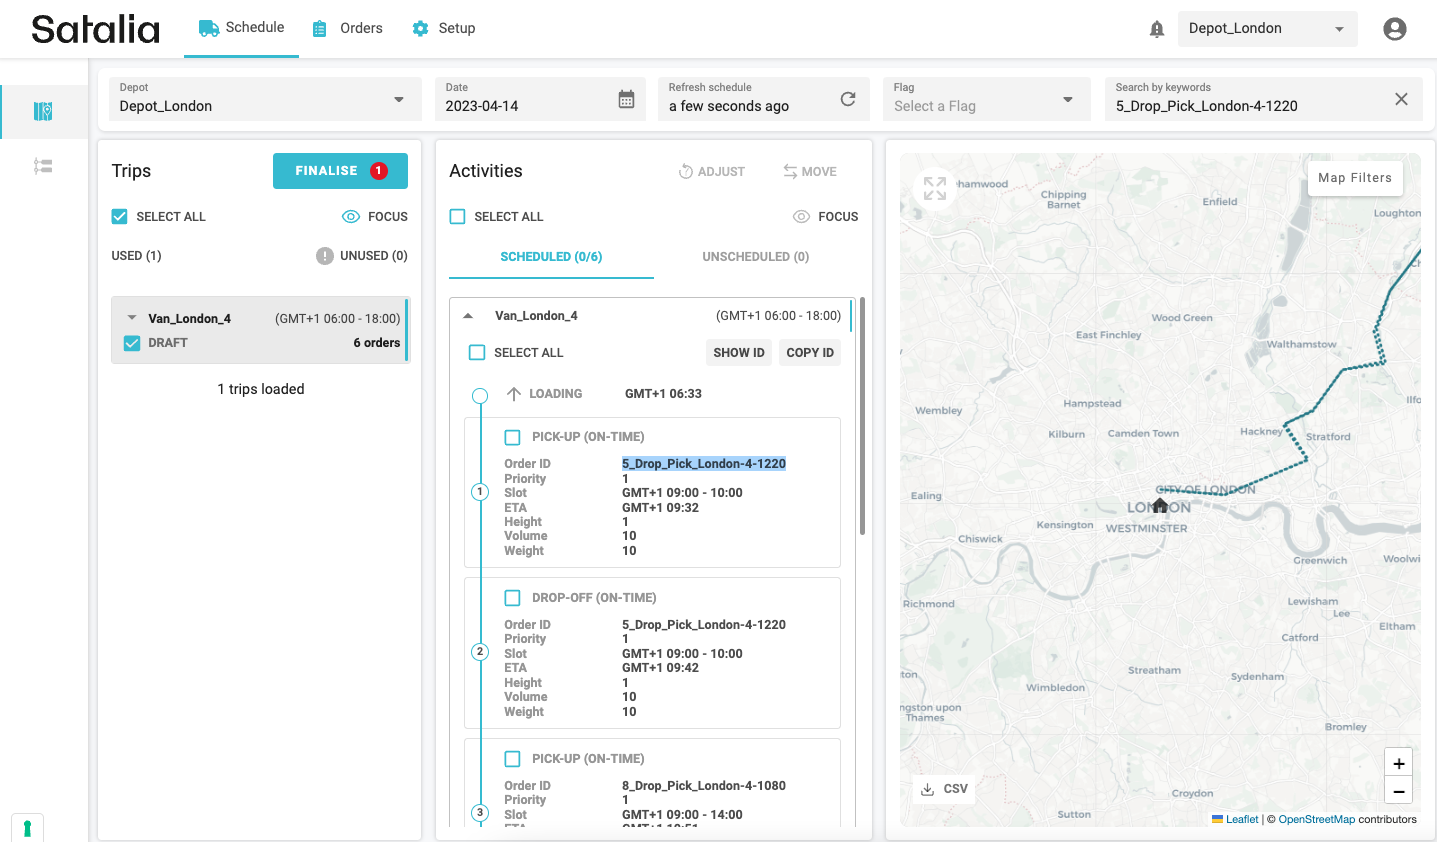Viewport: 1437px width, 842px height.
Task: Zoom in on the map
Action: 1398,763
